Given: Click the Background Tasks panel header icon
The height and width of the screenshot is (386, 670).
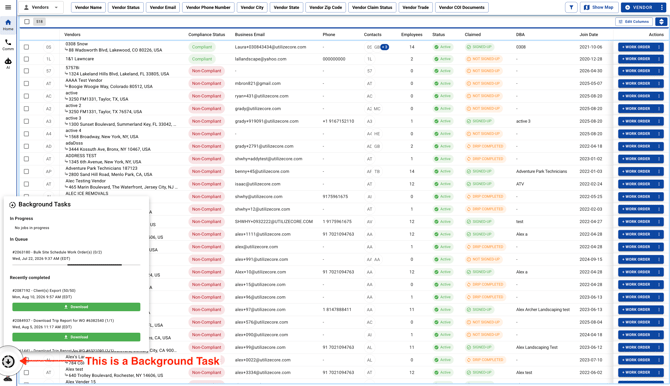Looking at the screenshot, I should [x=12, y=205].
